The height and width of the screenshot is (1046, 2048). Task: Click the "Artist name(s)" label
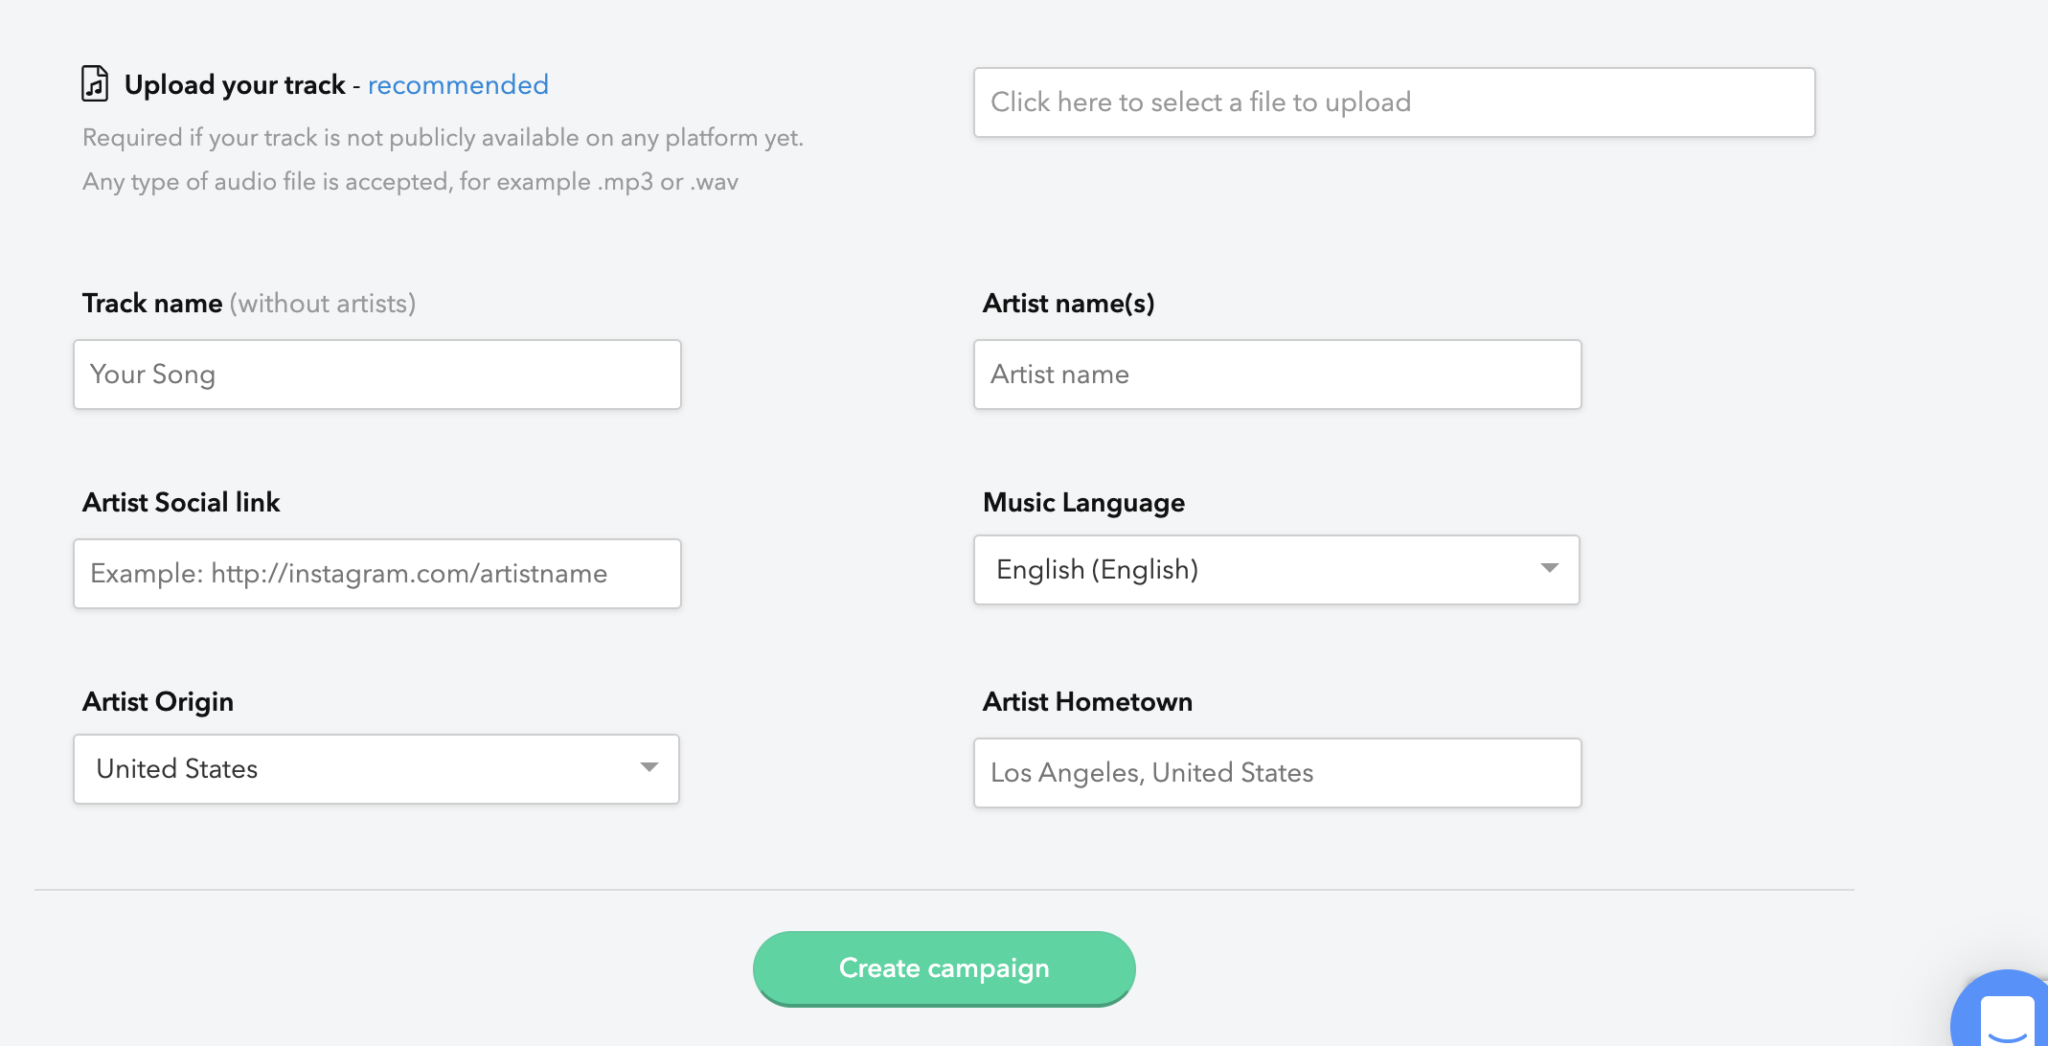click(x=1068, y=303)
